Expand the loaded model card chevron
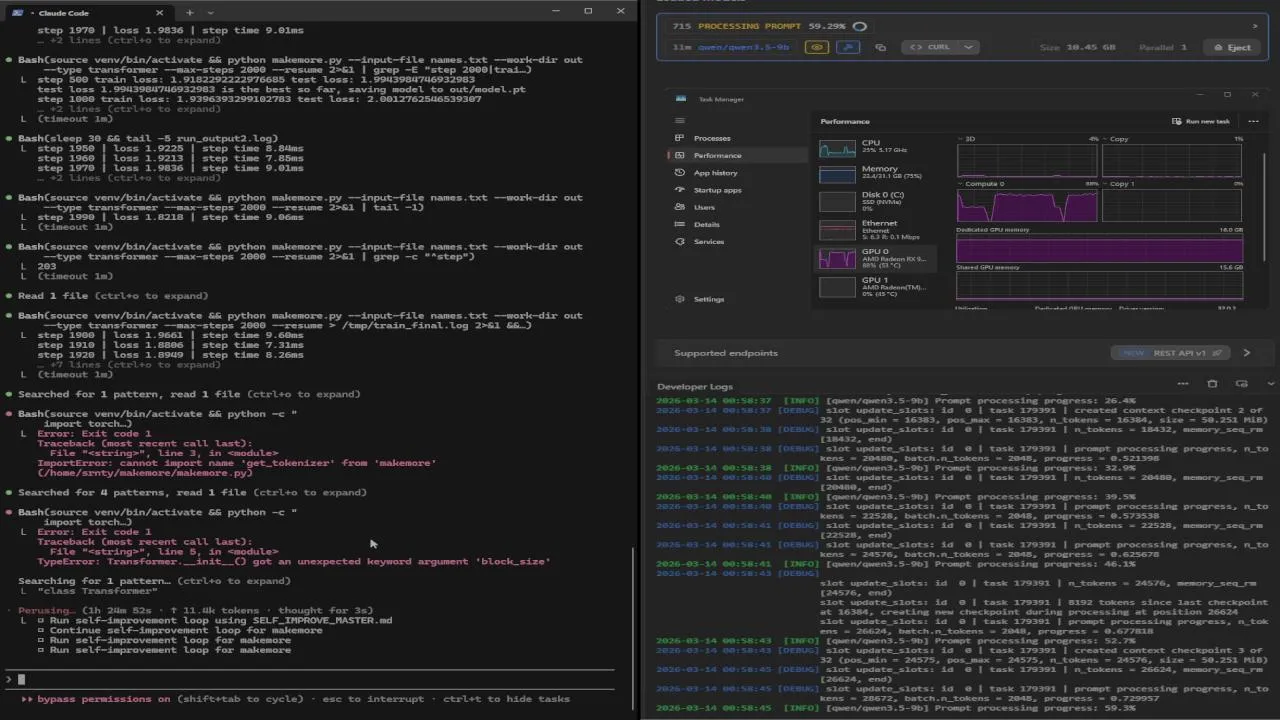Viewport: 1280px width, 720px height. coord(1255,26)
